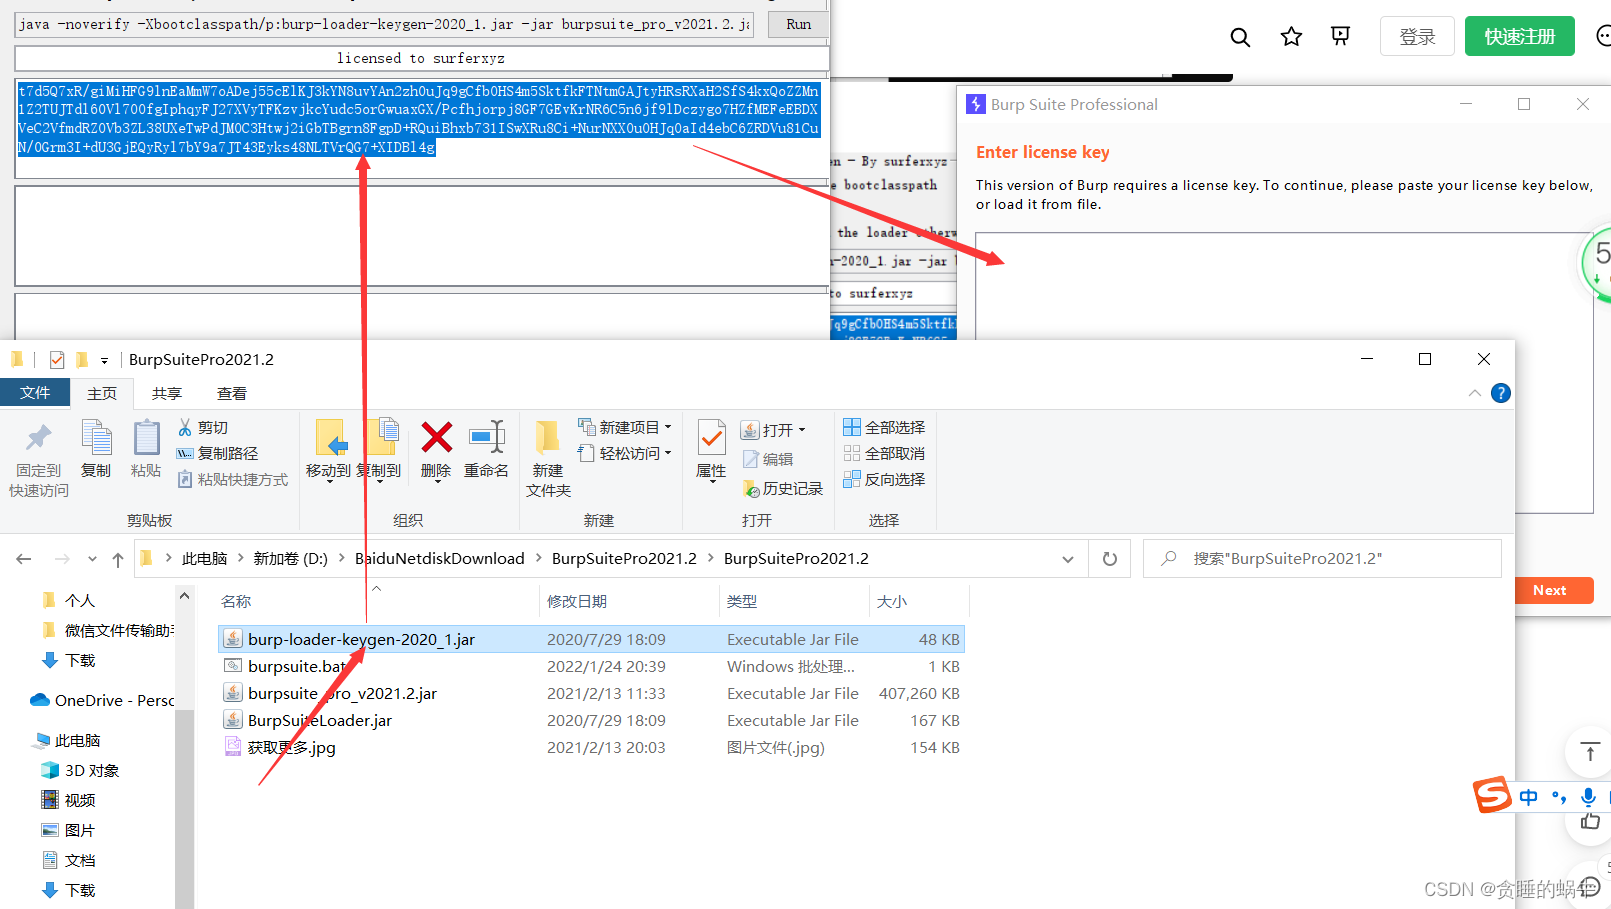Click the Rename (重命名) icon
Screen dimensions: 1611x909
[x=487, y=438]
